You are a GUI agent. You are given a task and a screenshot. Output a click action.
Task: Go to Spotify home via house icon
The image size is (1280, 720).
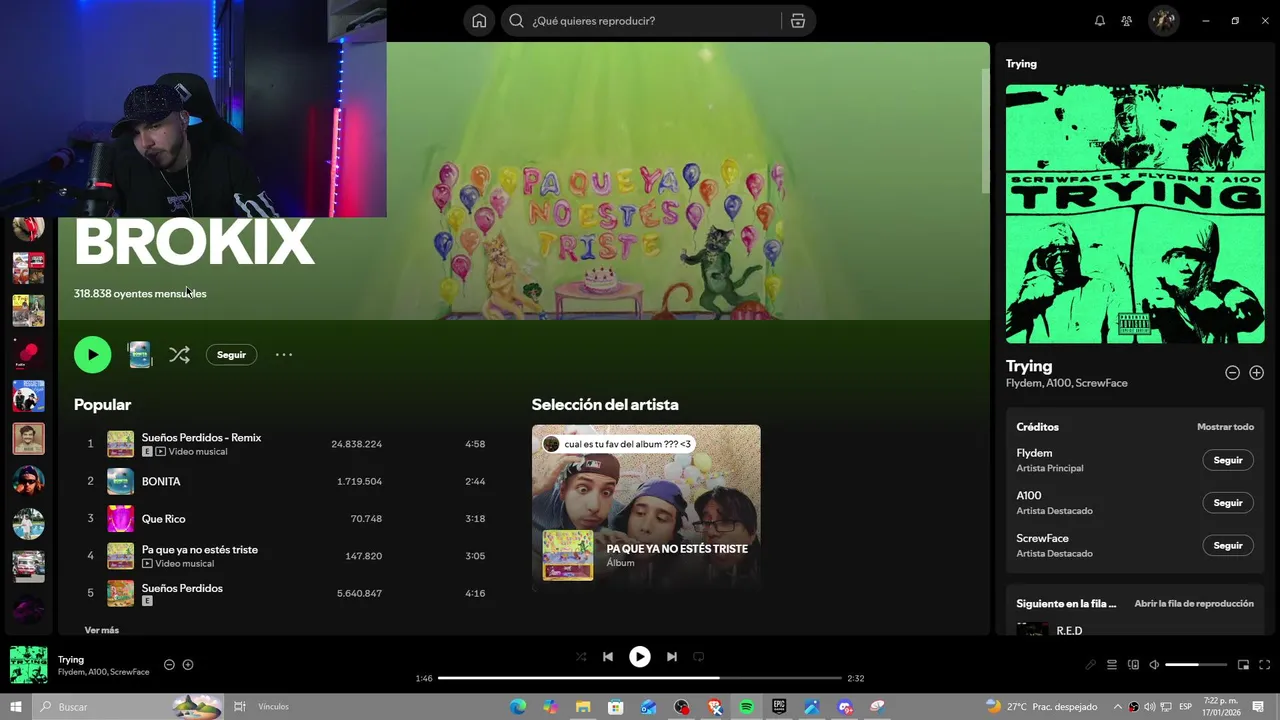pos(480,21)
